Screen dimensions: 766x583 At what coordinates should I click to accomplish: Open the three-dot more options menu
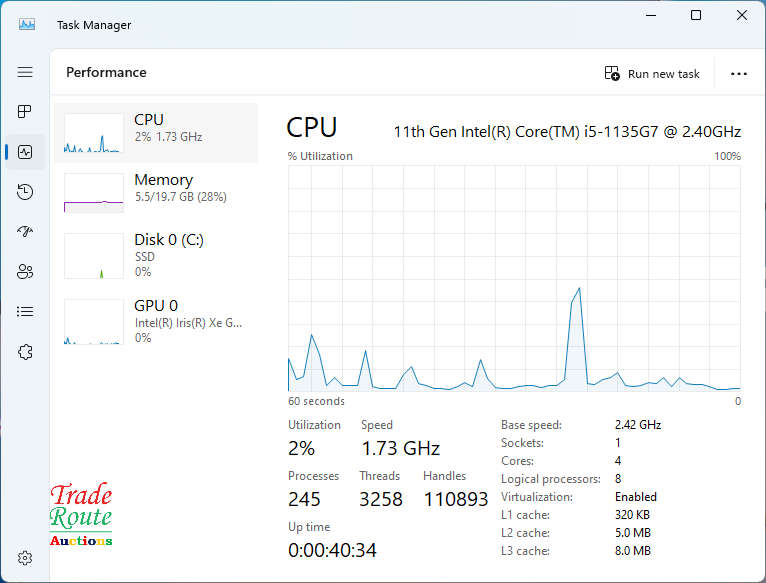(739, 74)
